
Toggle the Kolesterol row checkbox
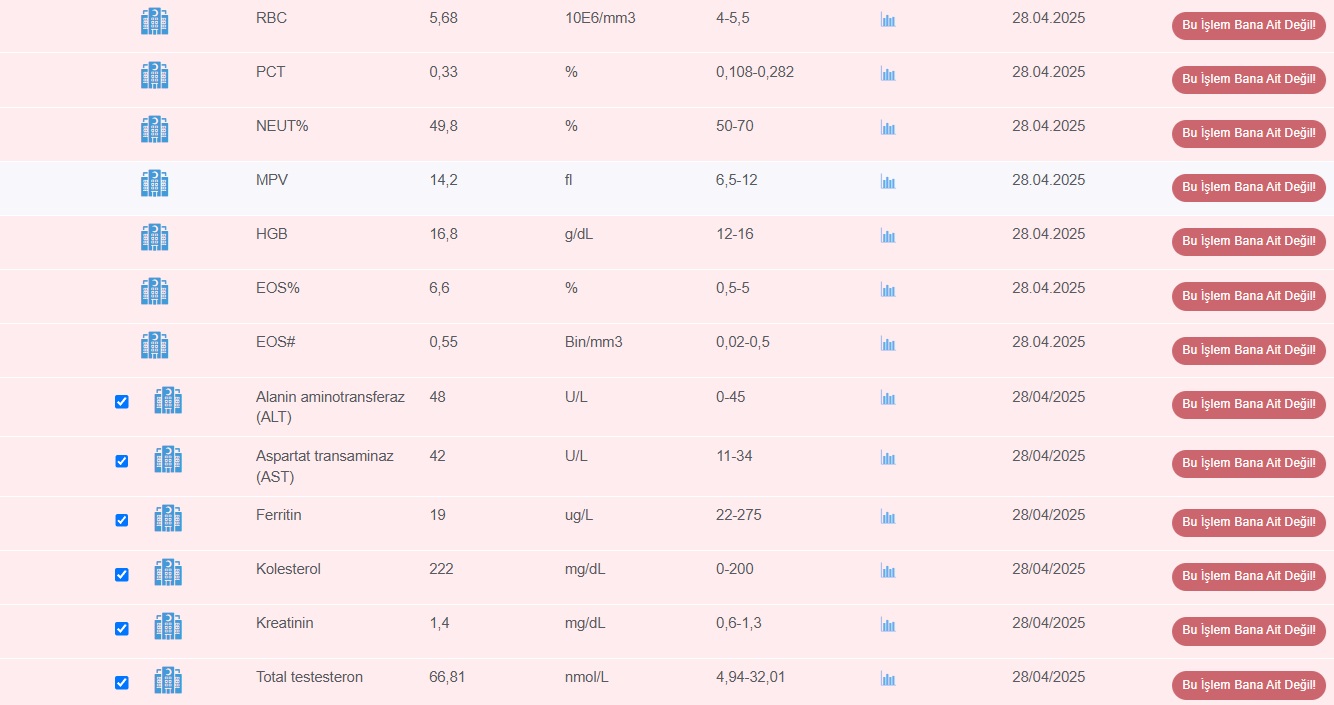click(x=122, y=574)
